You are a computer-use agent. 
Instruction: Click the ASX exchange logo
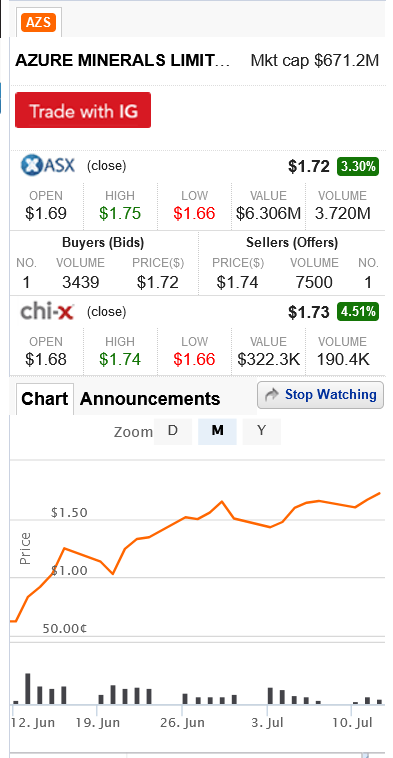(x=48, y=166)
